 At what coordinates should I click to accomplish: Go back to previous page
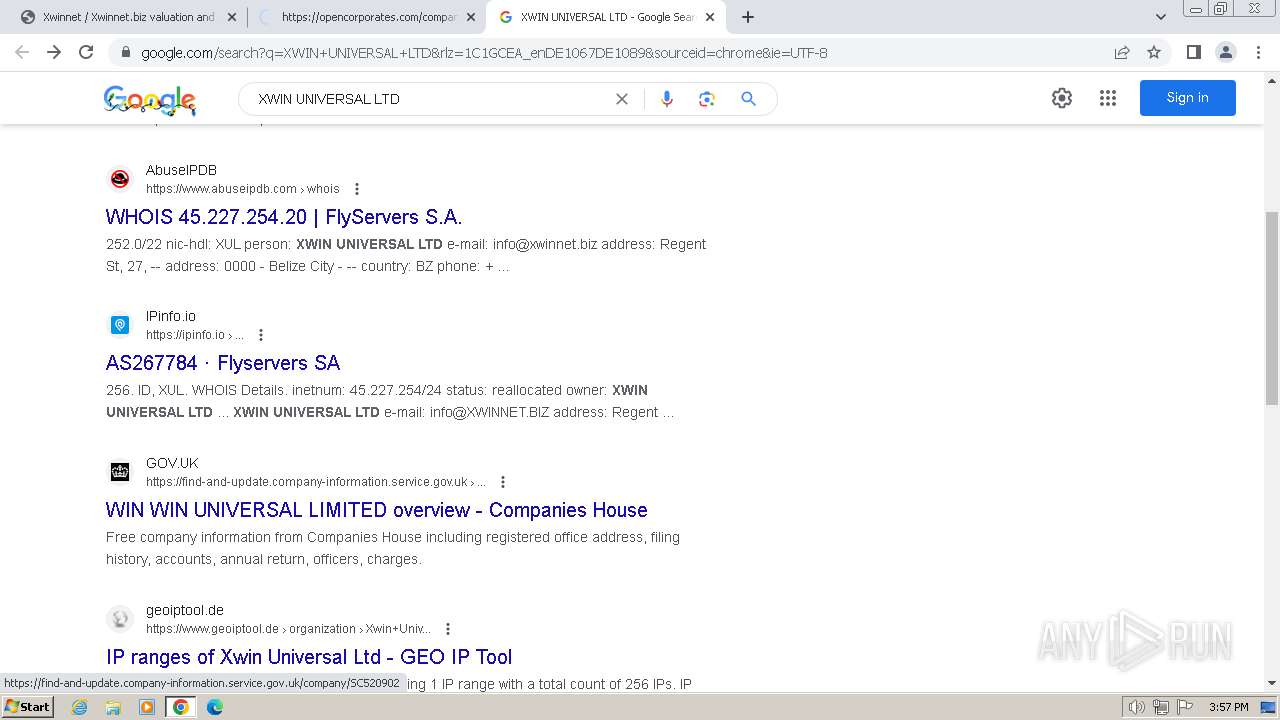click(x=22, y=52)
